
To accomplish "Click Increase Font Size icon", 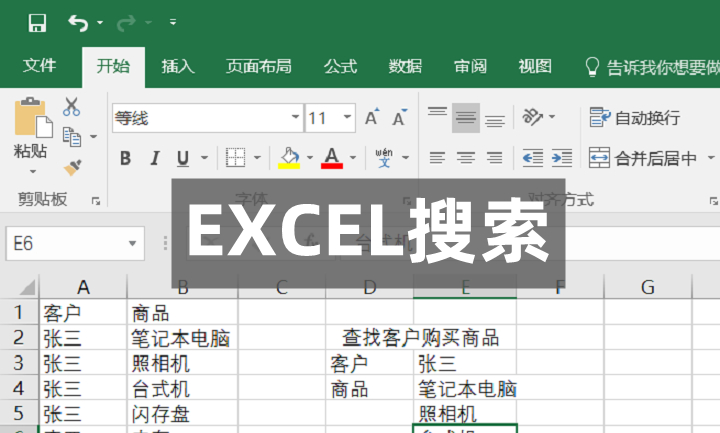I will (x=372, y=118).
